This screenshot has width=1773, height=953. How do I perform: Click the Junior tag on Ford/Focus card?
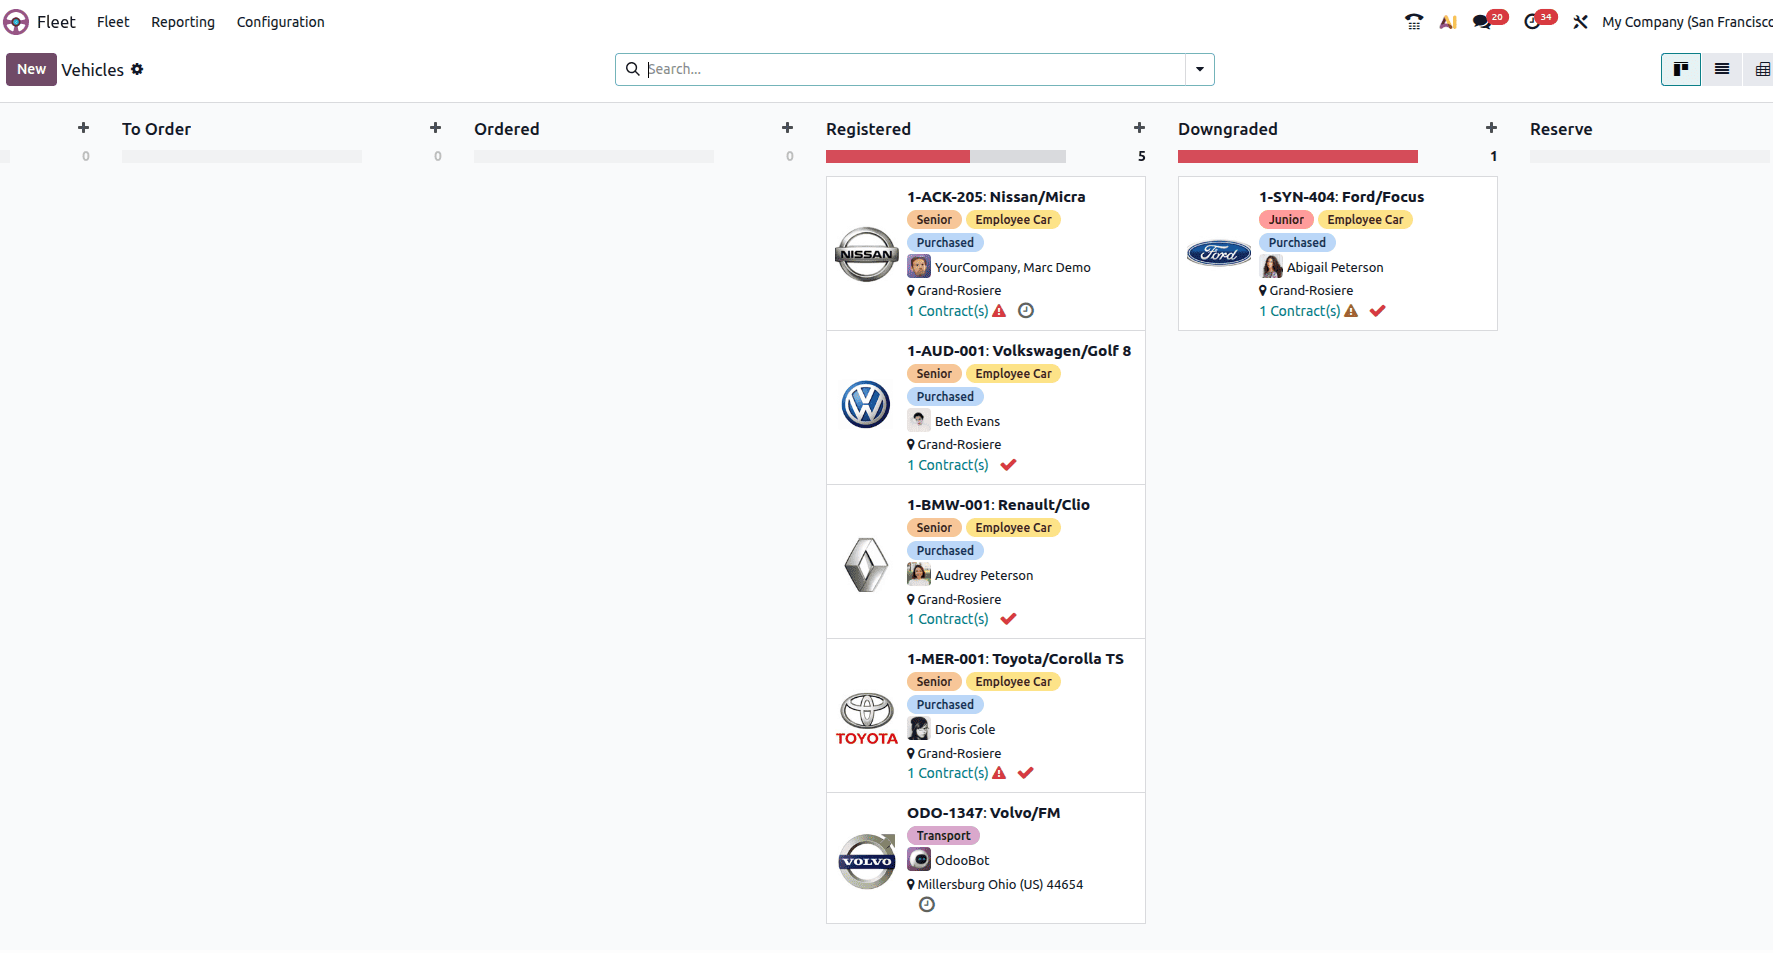[x=1286, y=220]
